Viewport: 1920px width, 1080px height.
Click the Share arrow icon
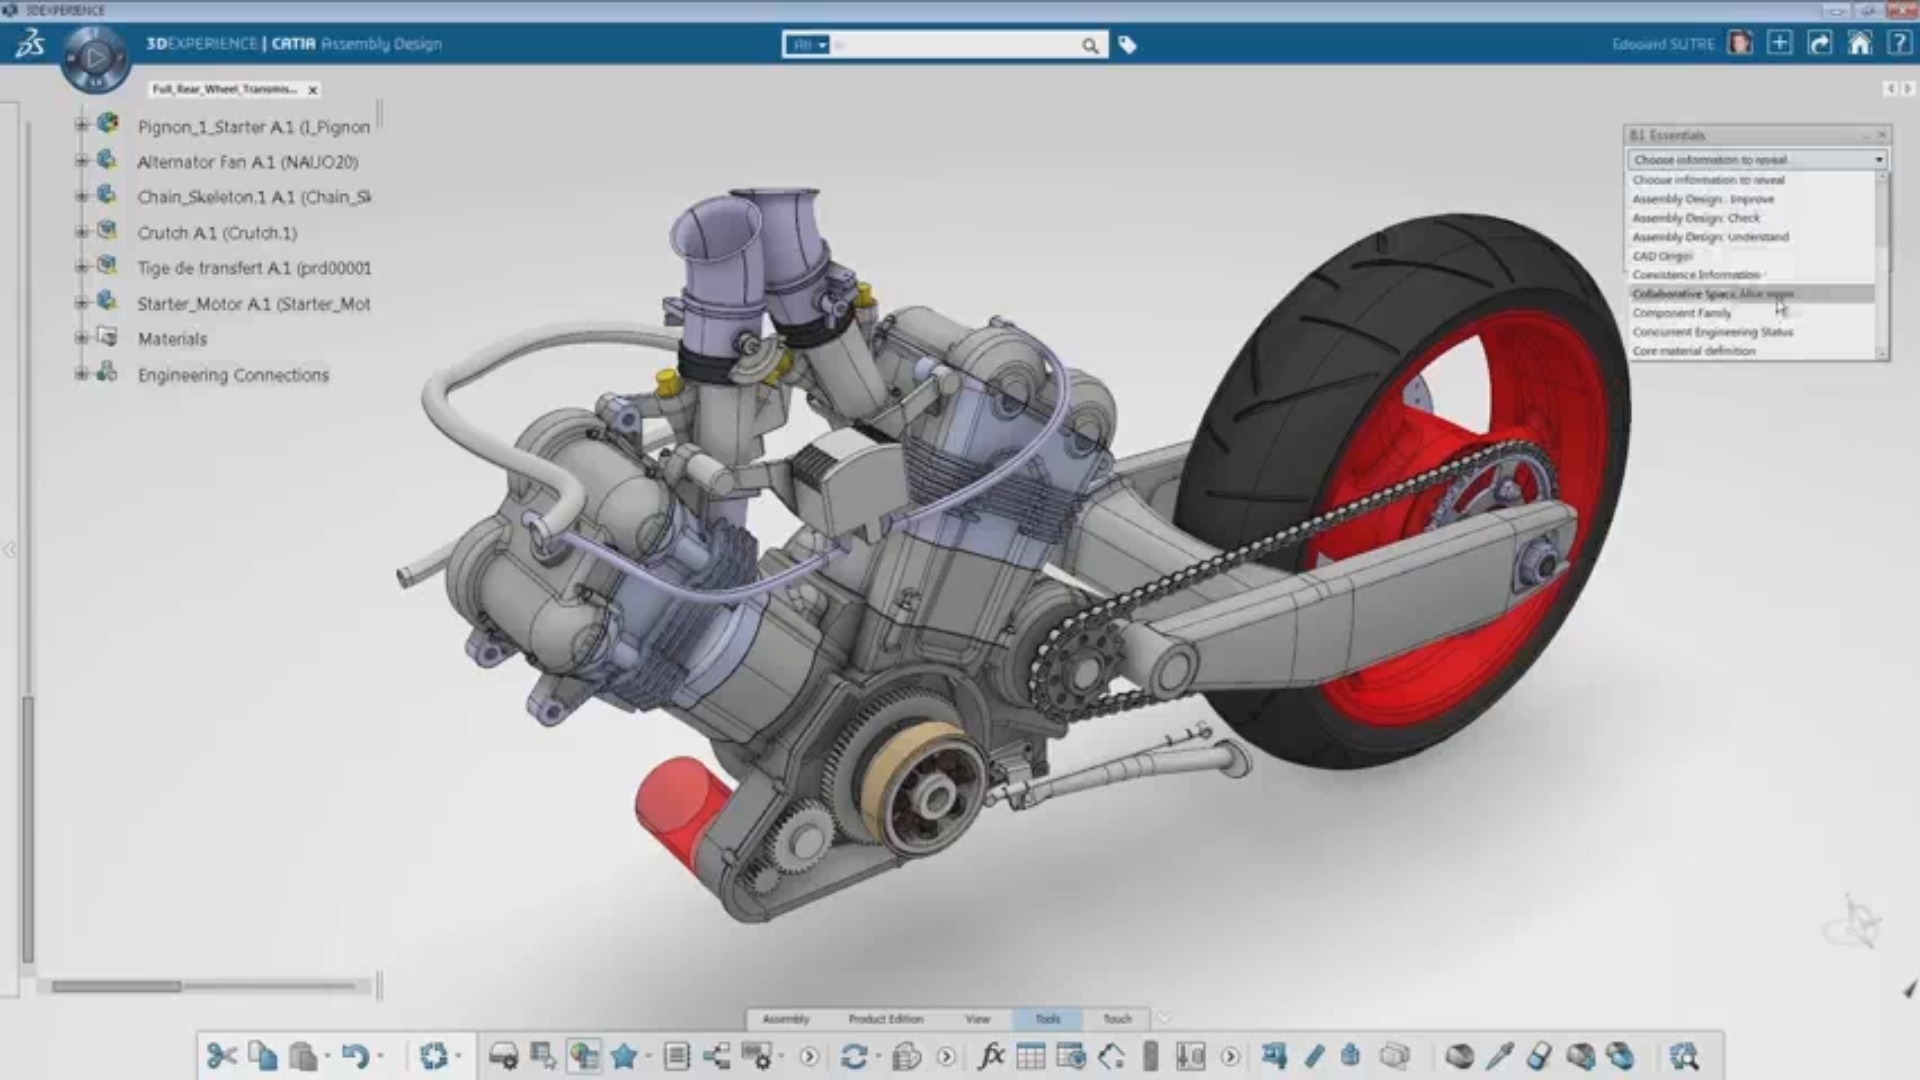[x=1820, y=43]
